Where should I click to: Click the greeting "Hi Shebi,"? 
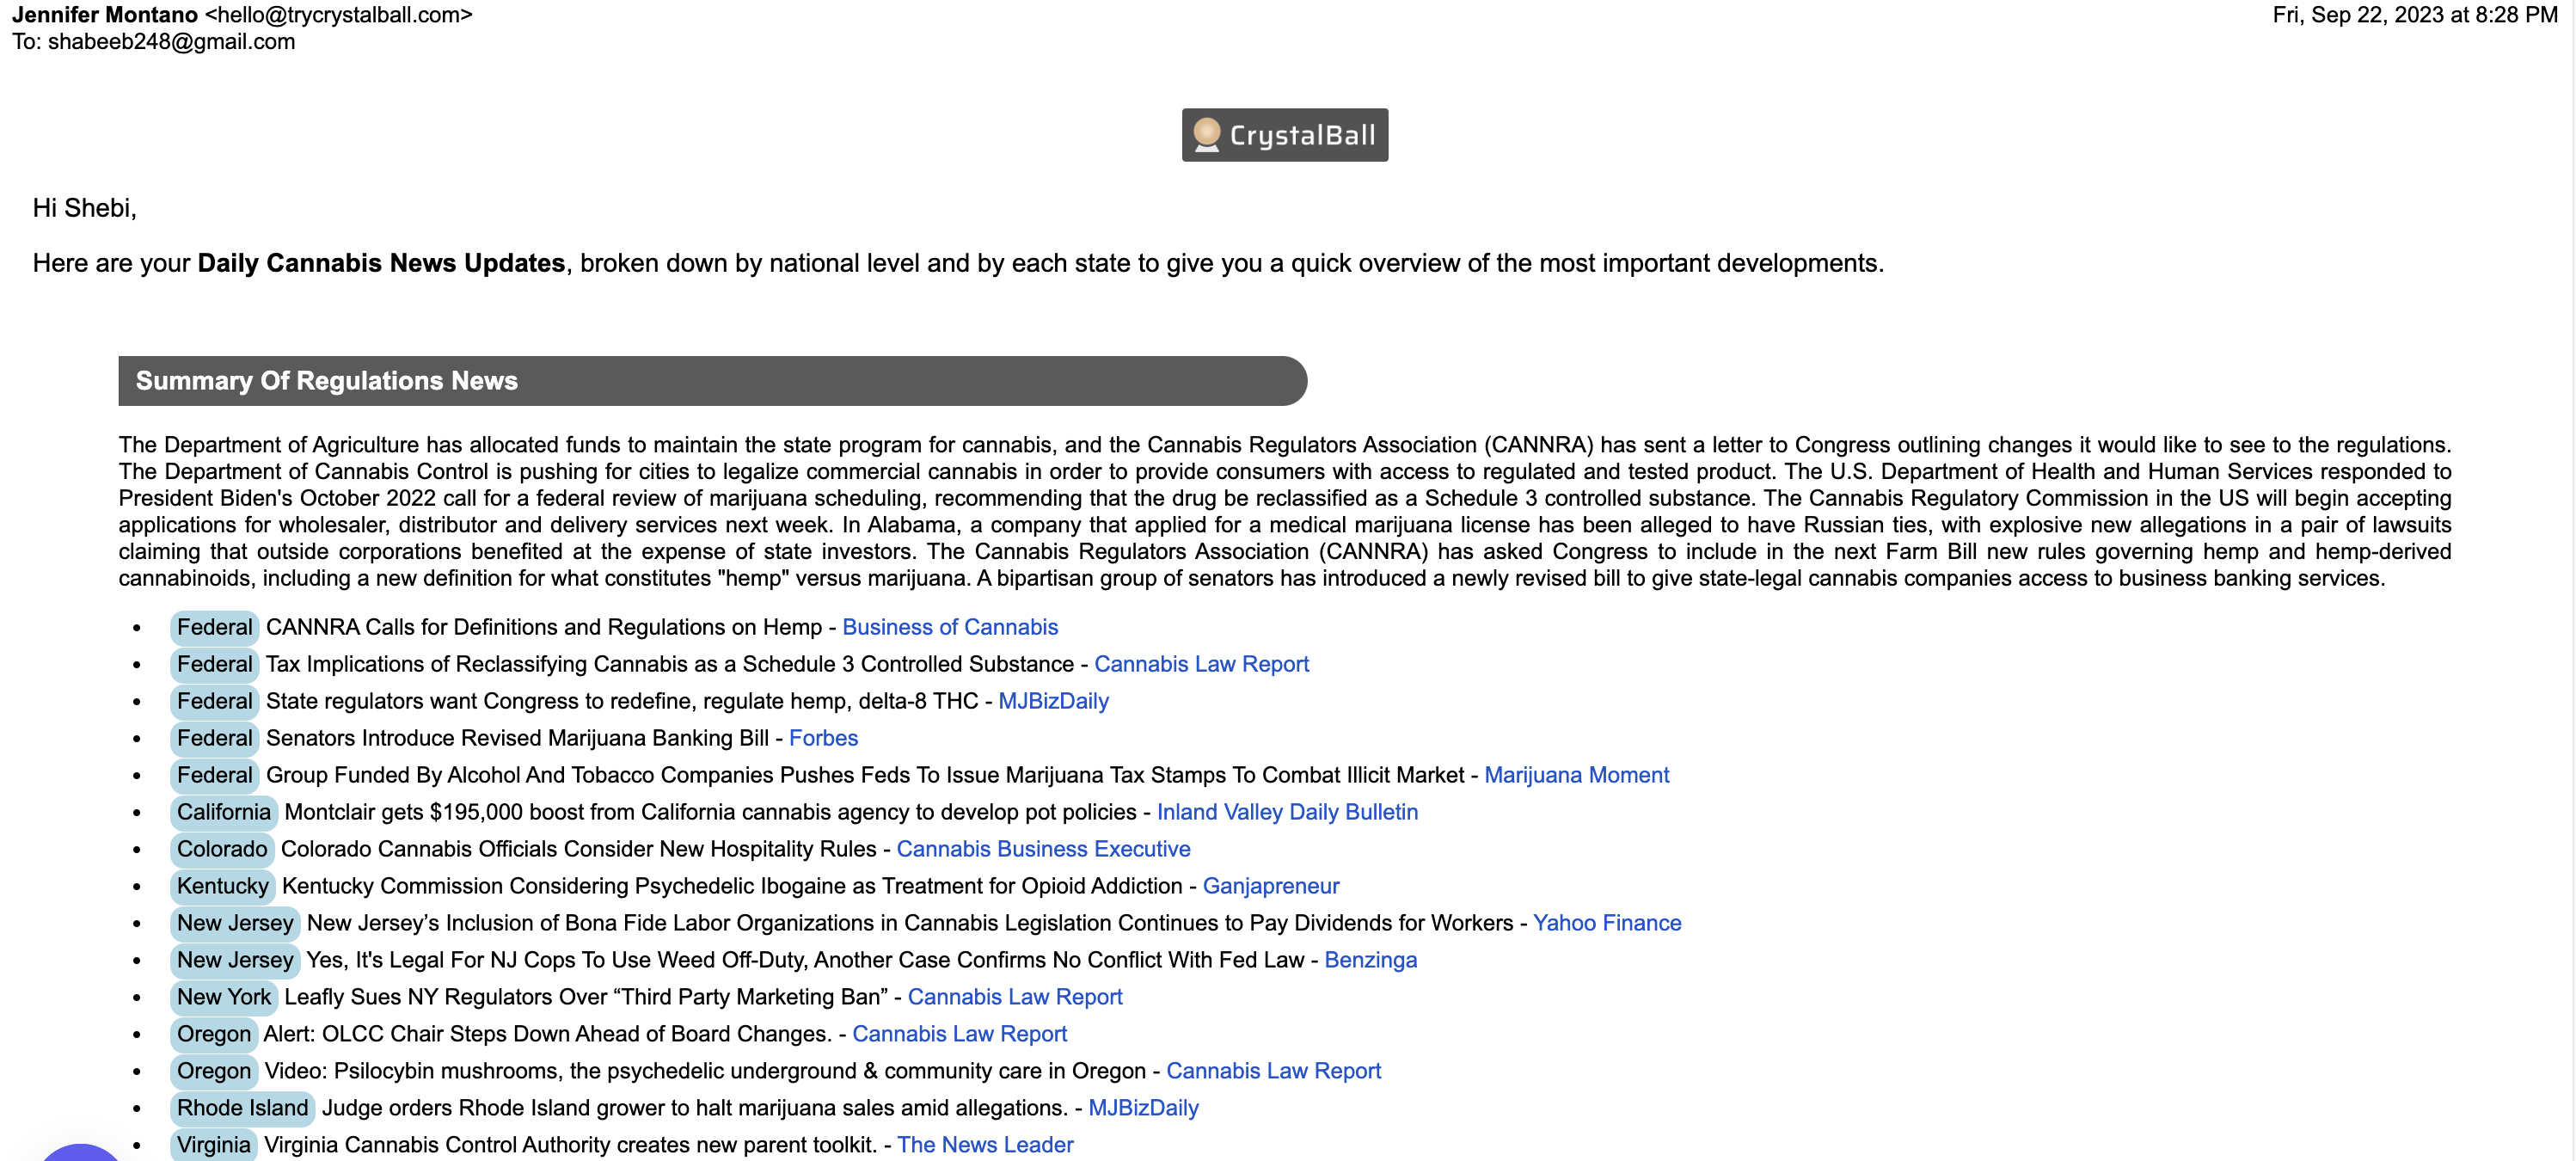(x=84, y=208)
